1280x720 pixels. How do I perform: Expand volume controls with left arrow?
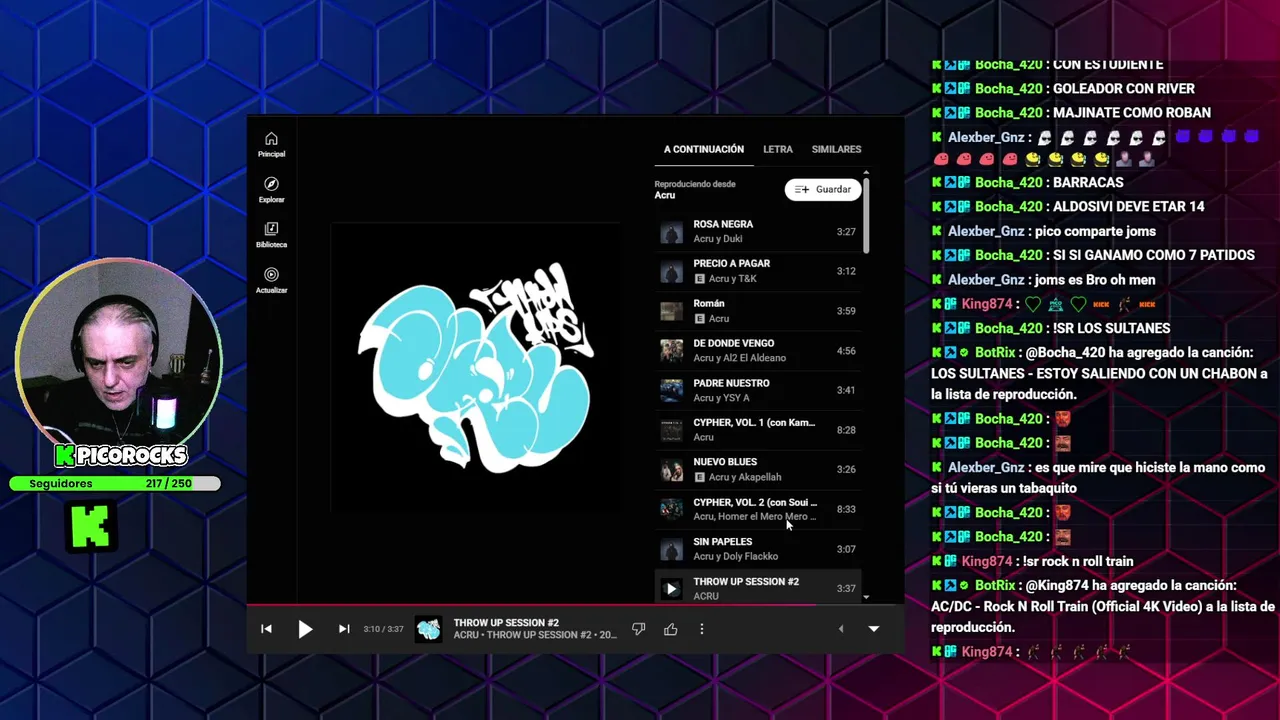[x=840, y=629]
